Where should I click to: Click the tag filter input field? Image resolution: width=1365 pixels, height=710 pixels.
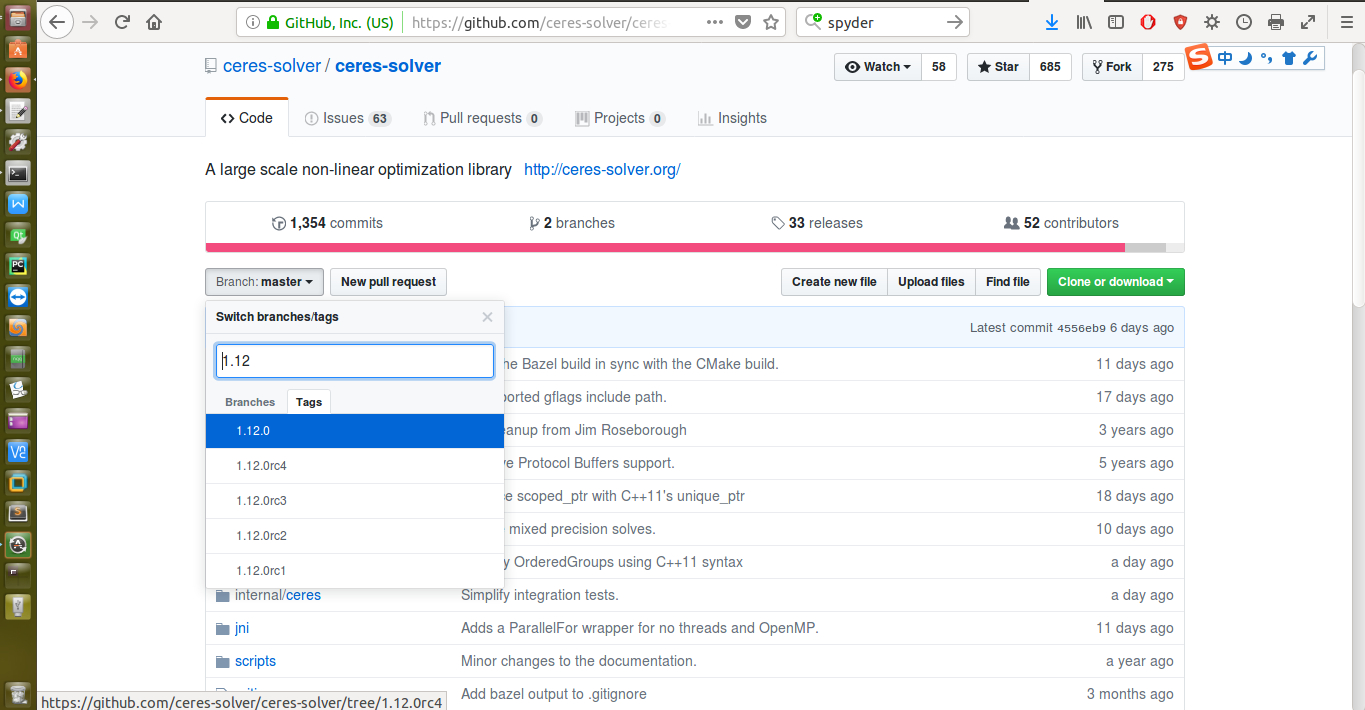point(355,361)
